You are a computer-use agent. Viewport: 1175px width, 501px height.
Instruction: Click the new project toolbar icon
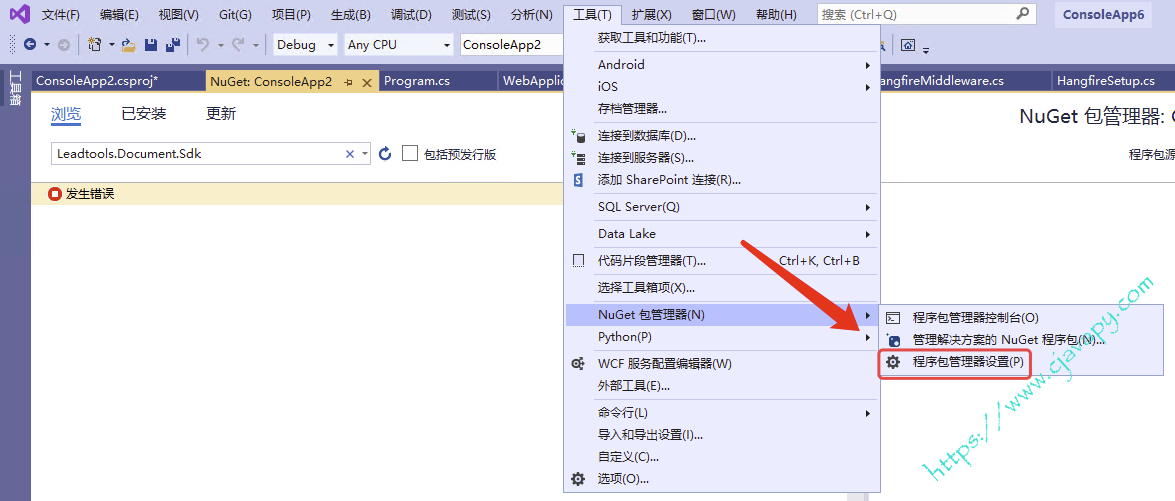point(95,45)
